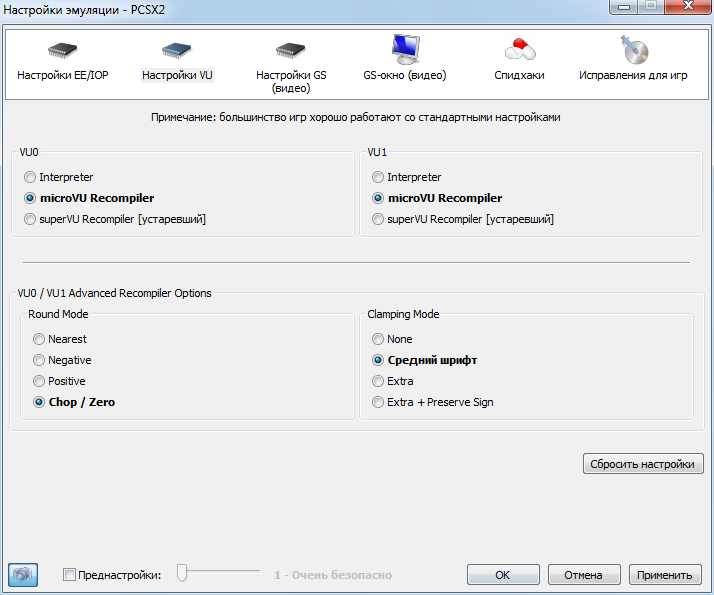Switch to the Спидхаки tab label

click(x=520, y=75)
